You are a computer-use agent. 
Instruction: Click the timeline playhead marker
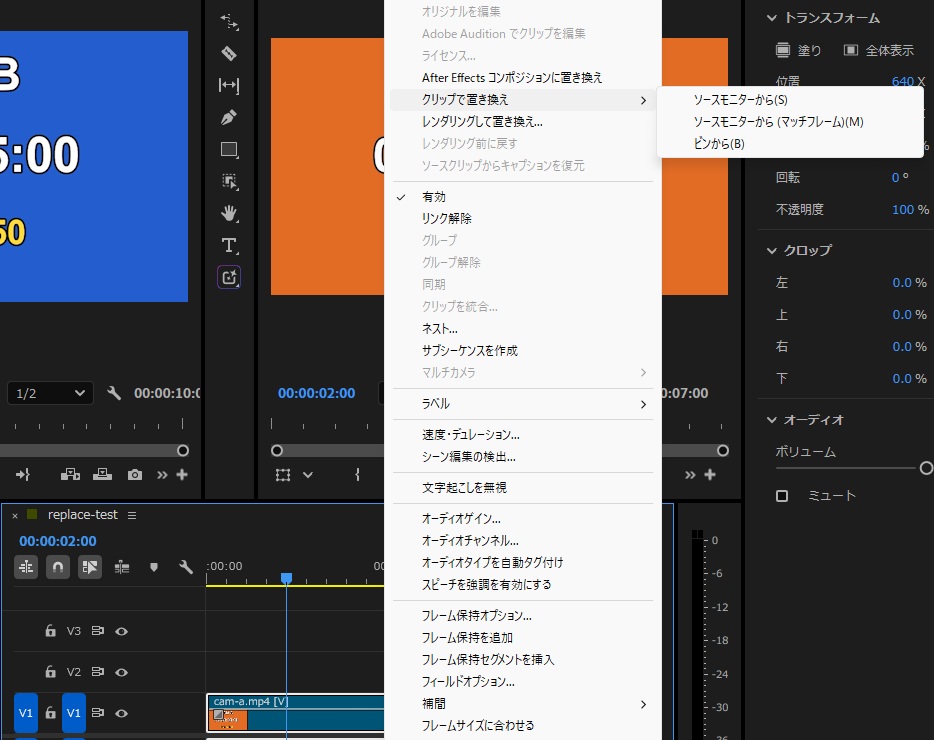pos(287,578)
